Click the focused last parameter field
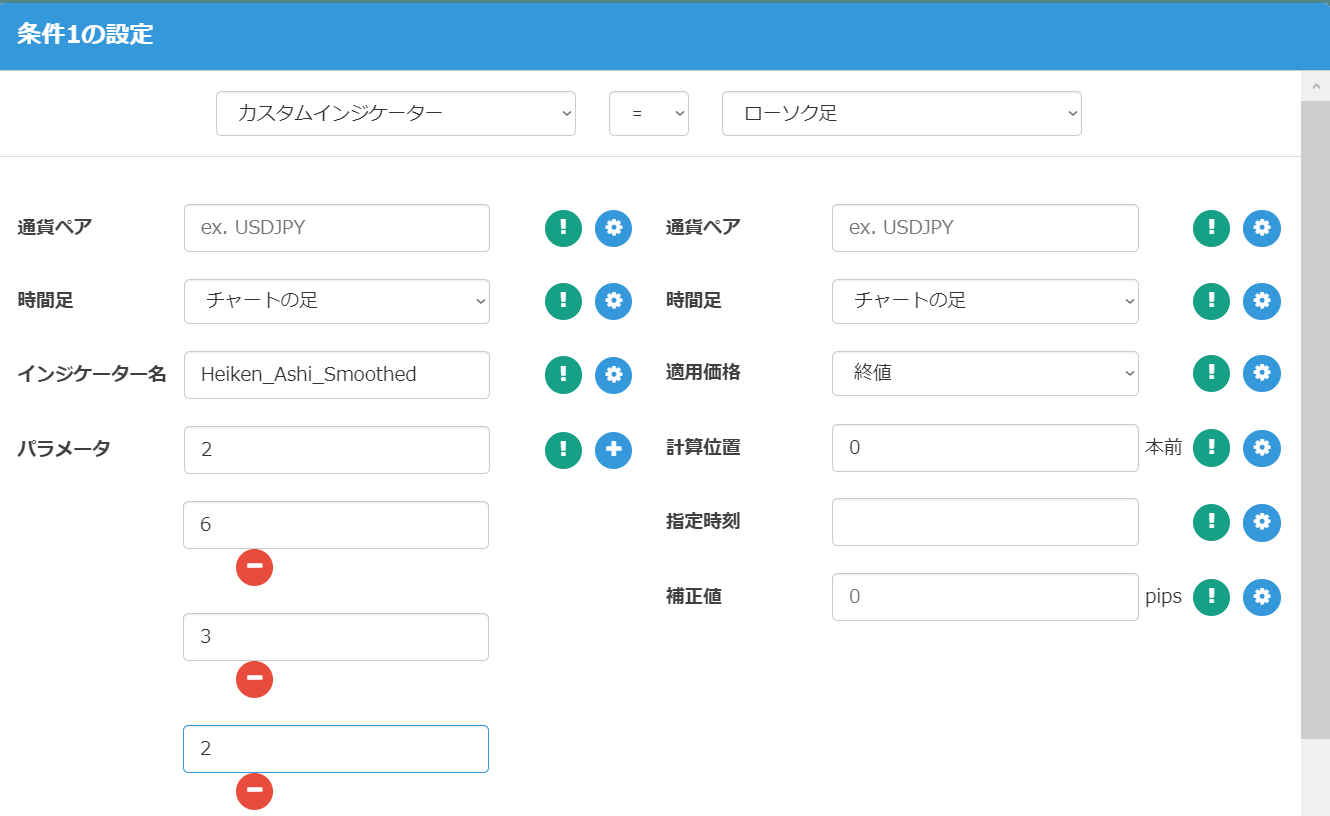This screenshot has height=816, width=1330. [x=336, y=749]
